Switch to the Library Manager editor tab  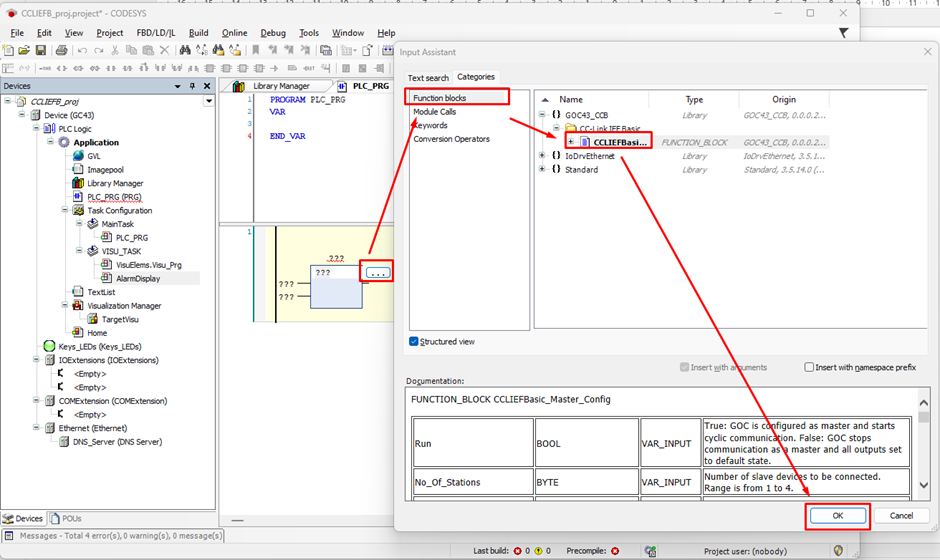pyautogui.click(x=281, y=86)
